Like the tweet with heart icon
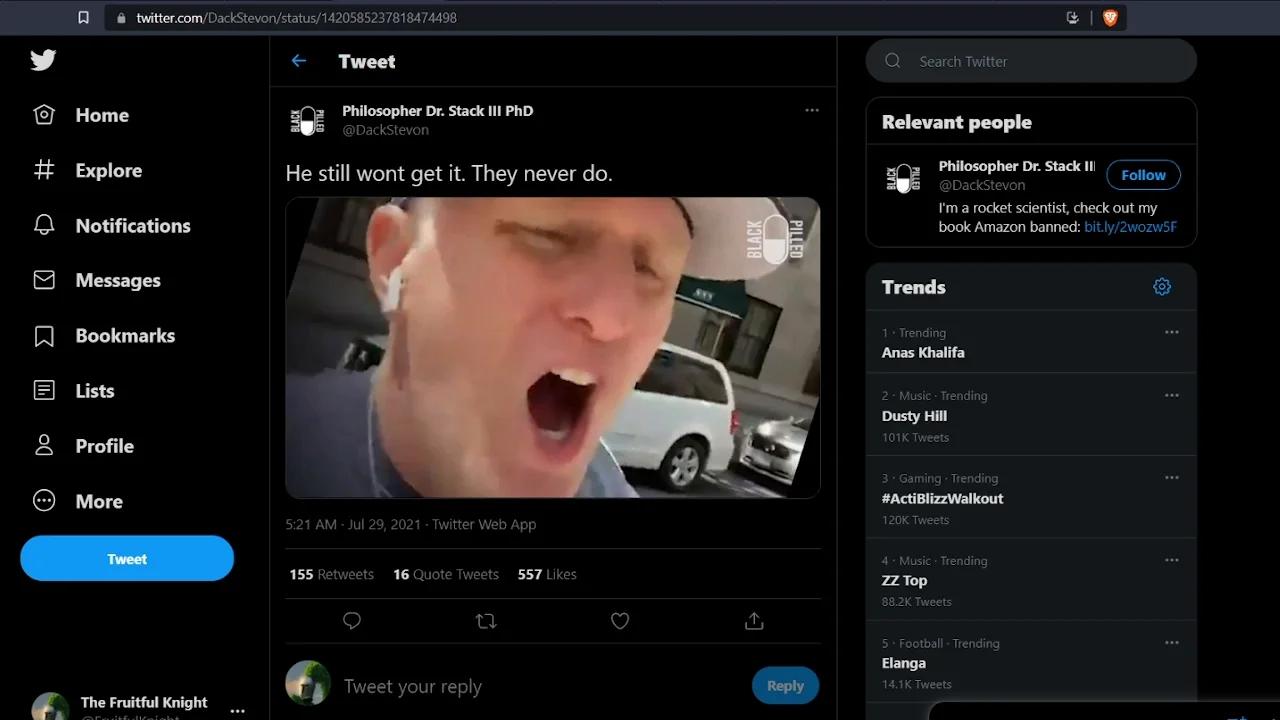Image resolution: width=1280 pixels, height=720 pixels. (620, 621)
